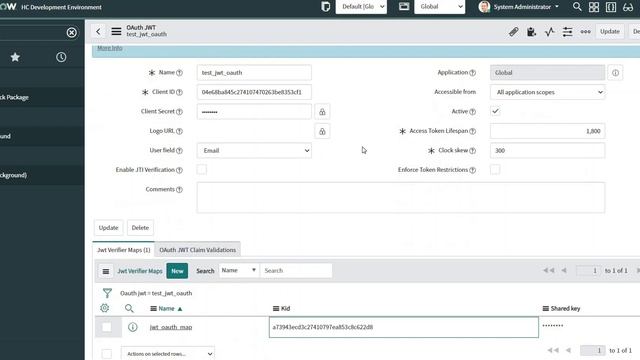640x360 pixels.
Task: Open Accessible from scopes dropdown
Action: click(x=547, y=92)
